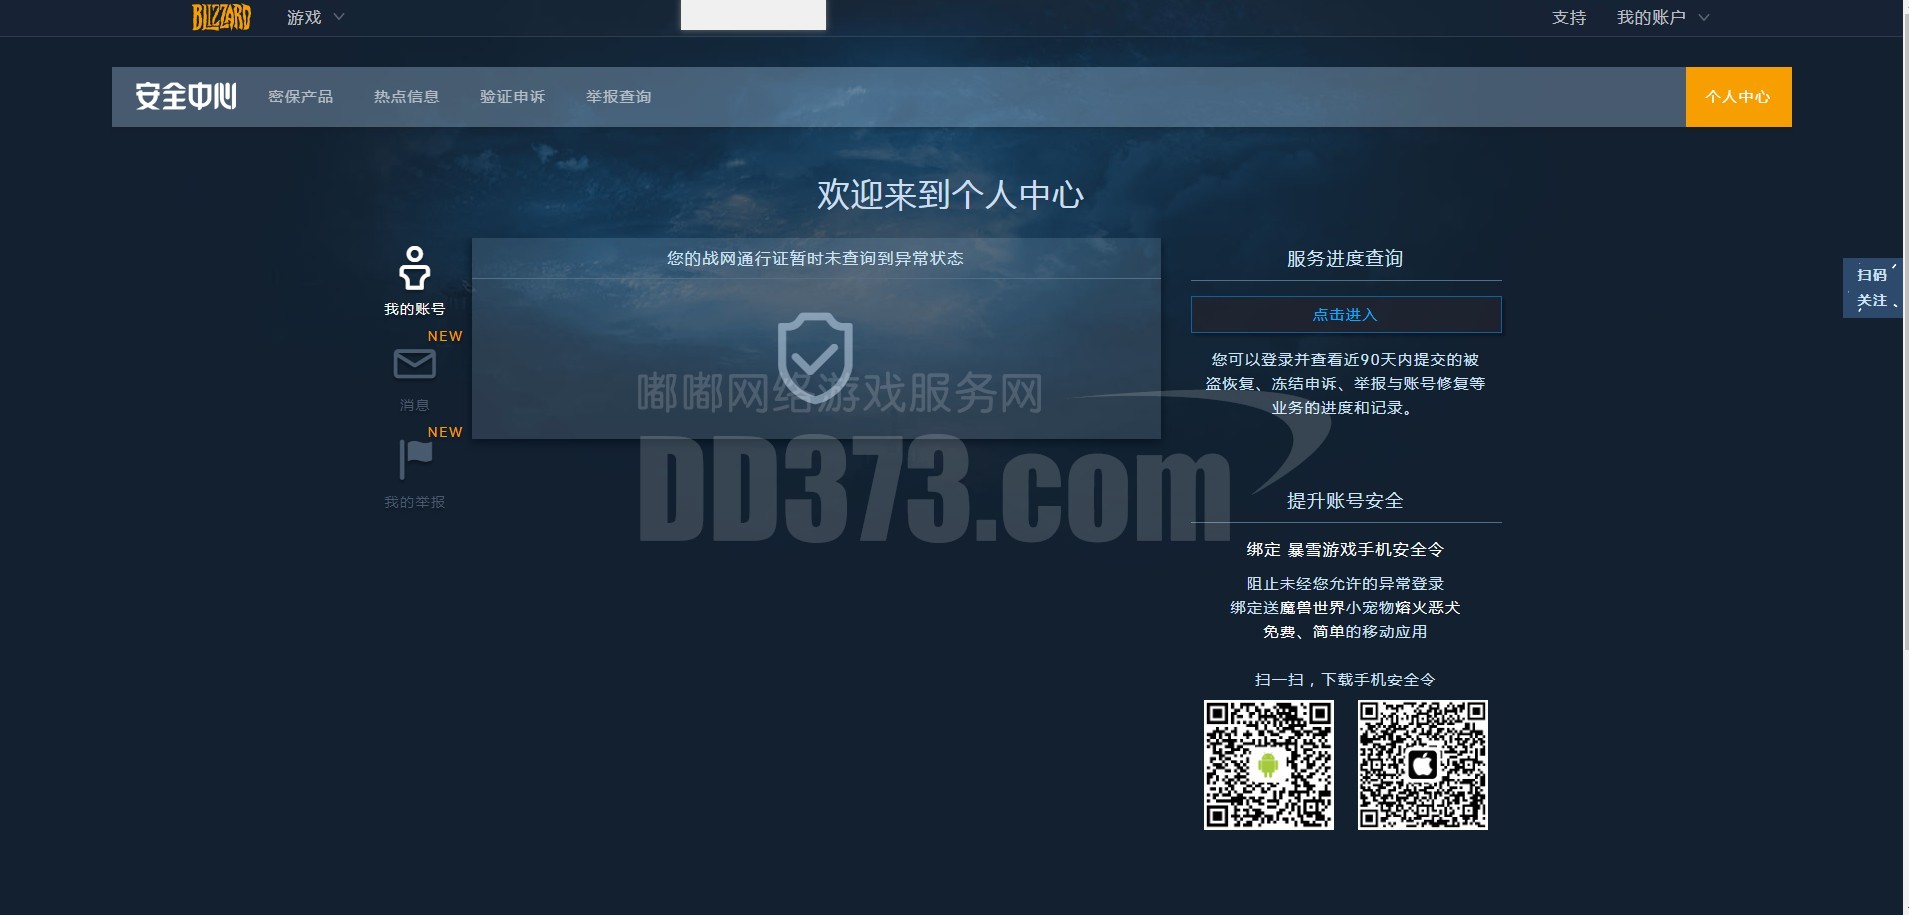The width and height of the screenshot is (1909, 915).
Task: Select 举报查询 in navigation bar
Action: [618, 97]
